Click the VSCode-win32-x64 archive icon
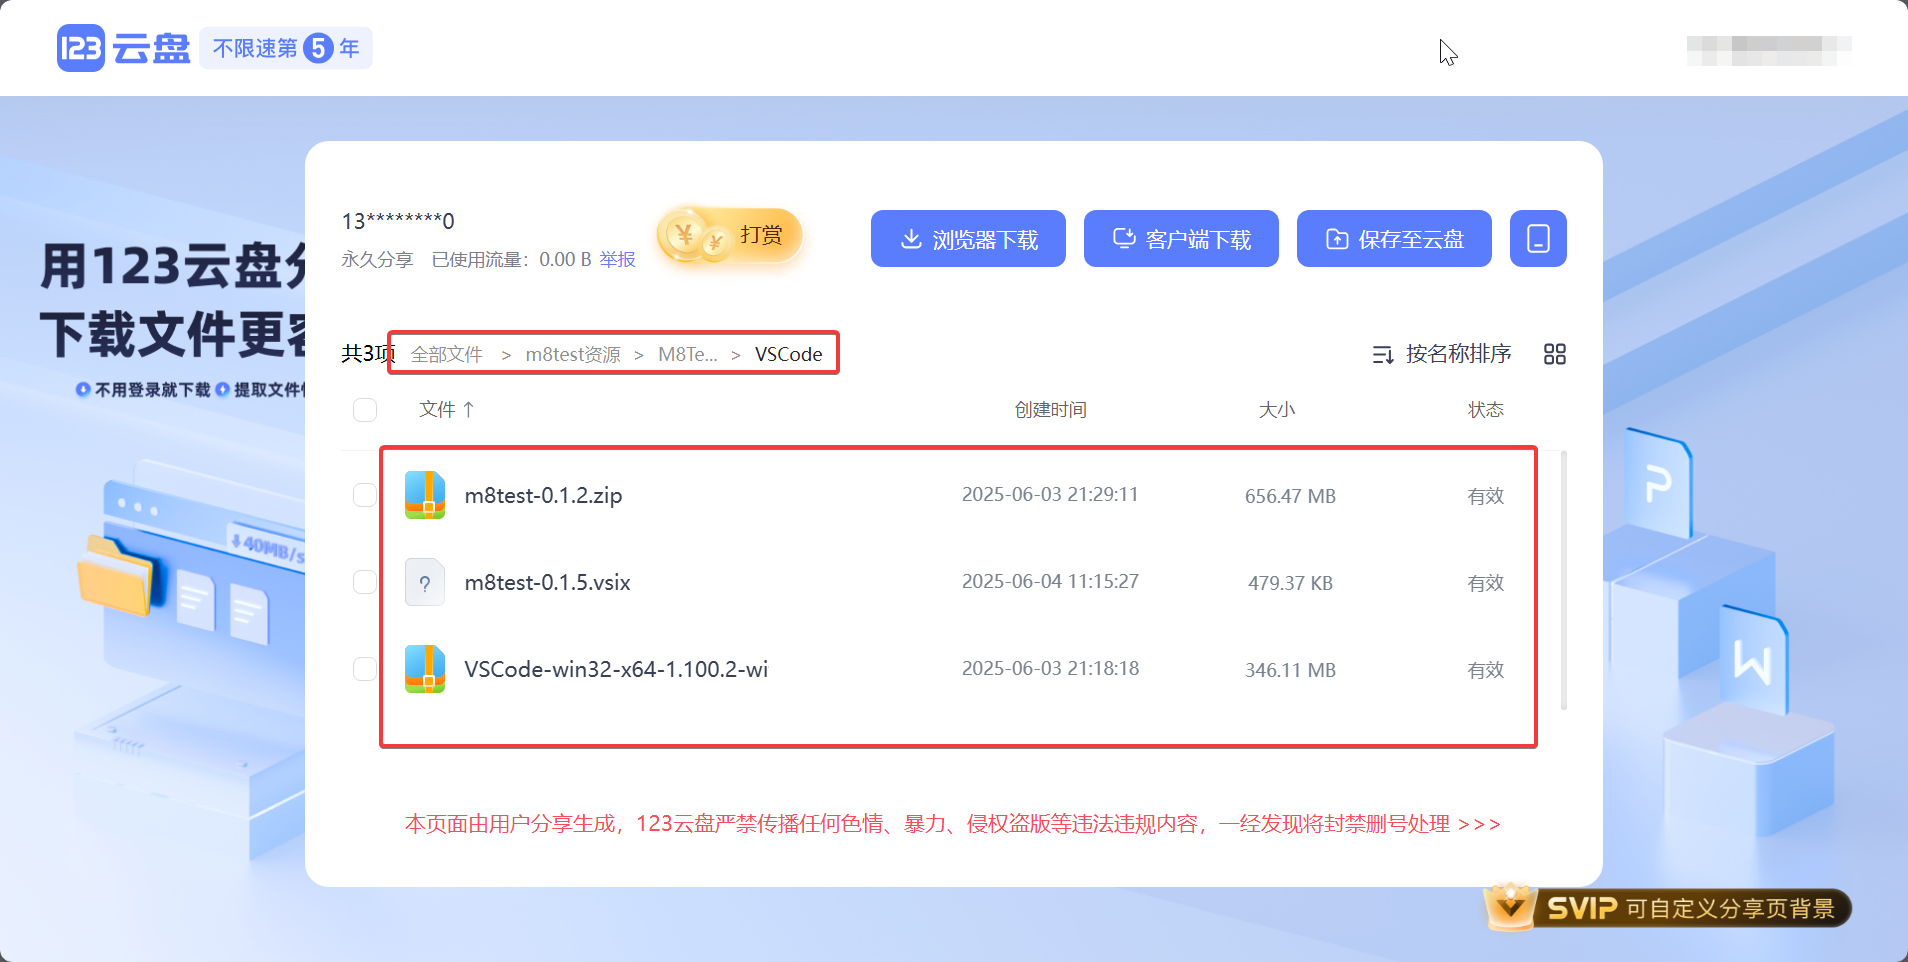 click(425, 669)
